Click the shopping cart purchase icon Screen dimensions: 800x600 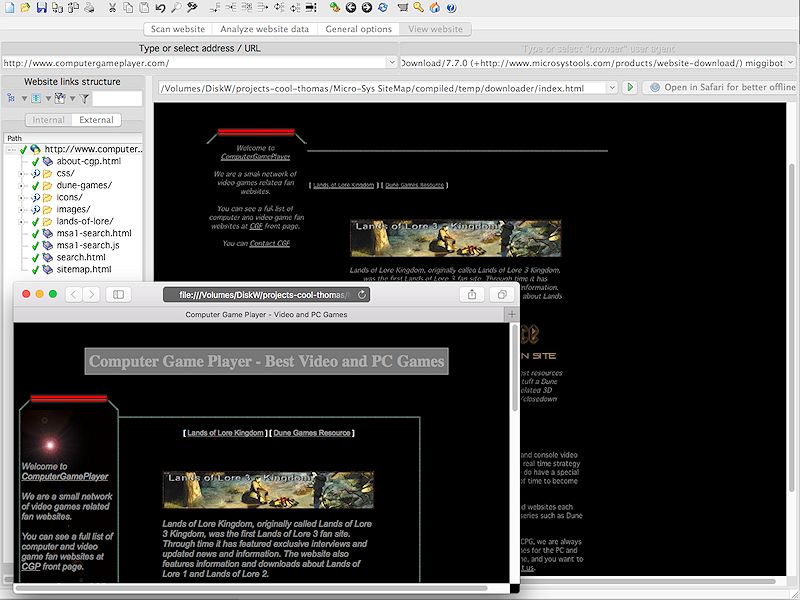tap(403, 8)
